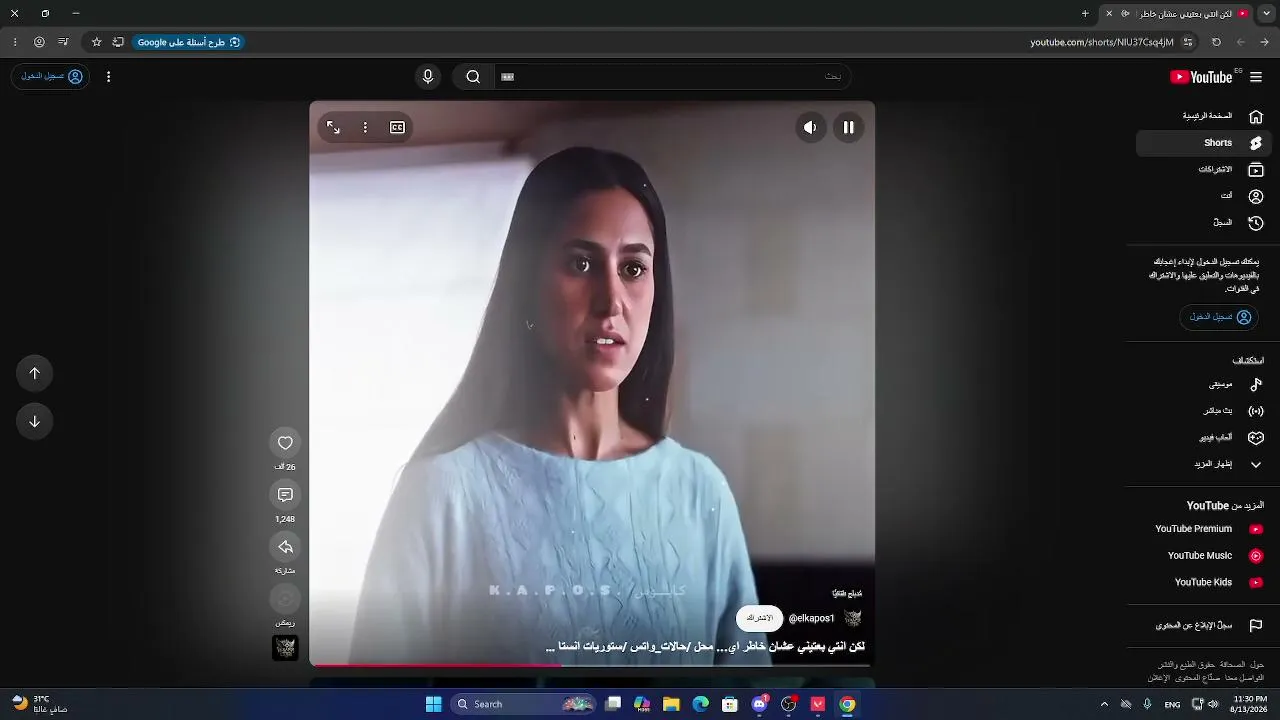Viewport: 1280px width, 720px height.
Task: Click the youtube.com address bar URL
Action: click(1102, 42)
